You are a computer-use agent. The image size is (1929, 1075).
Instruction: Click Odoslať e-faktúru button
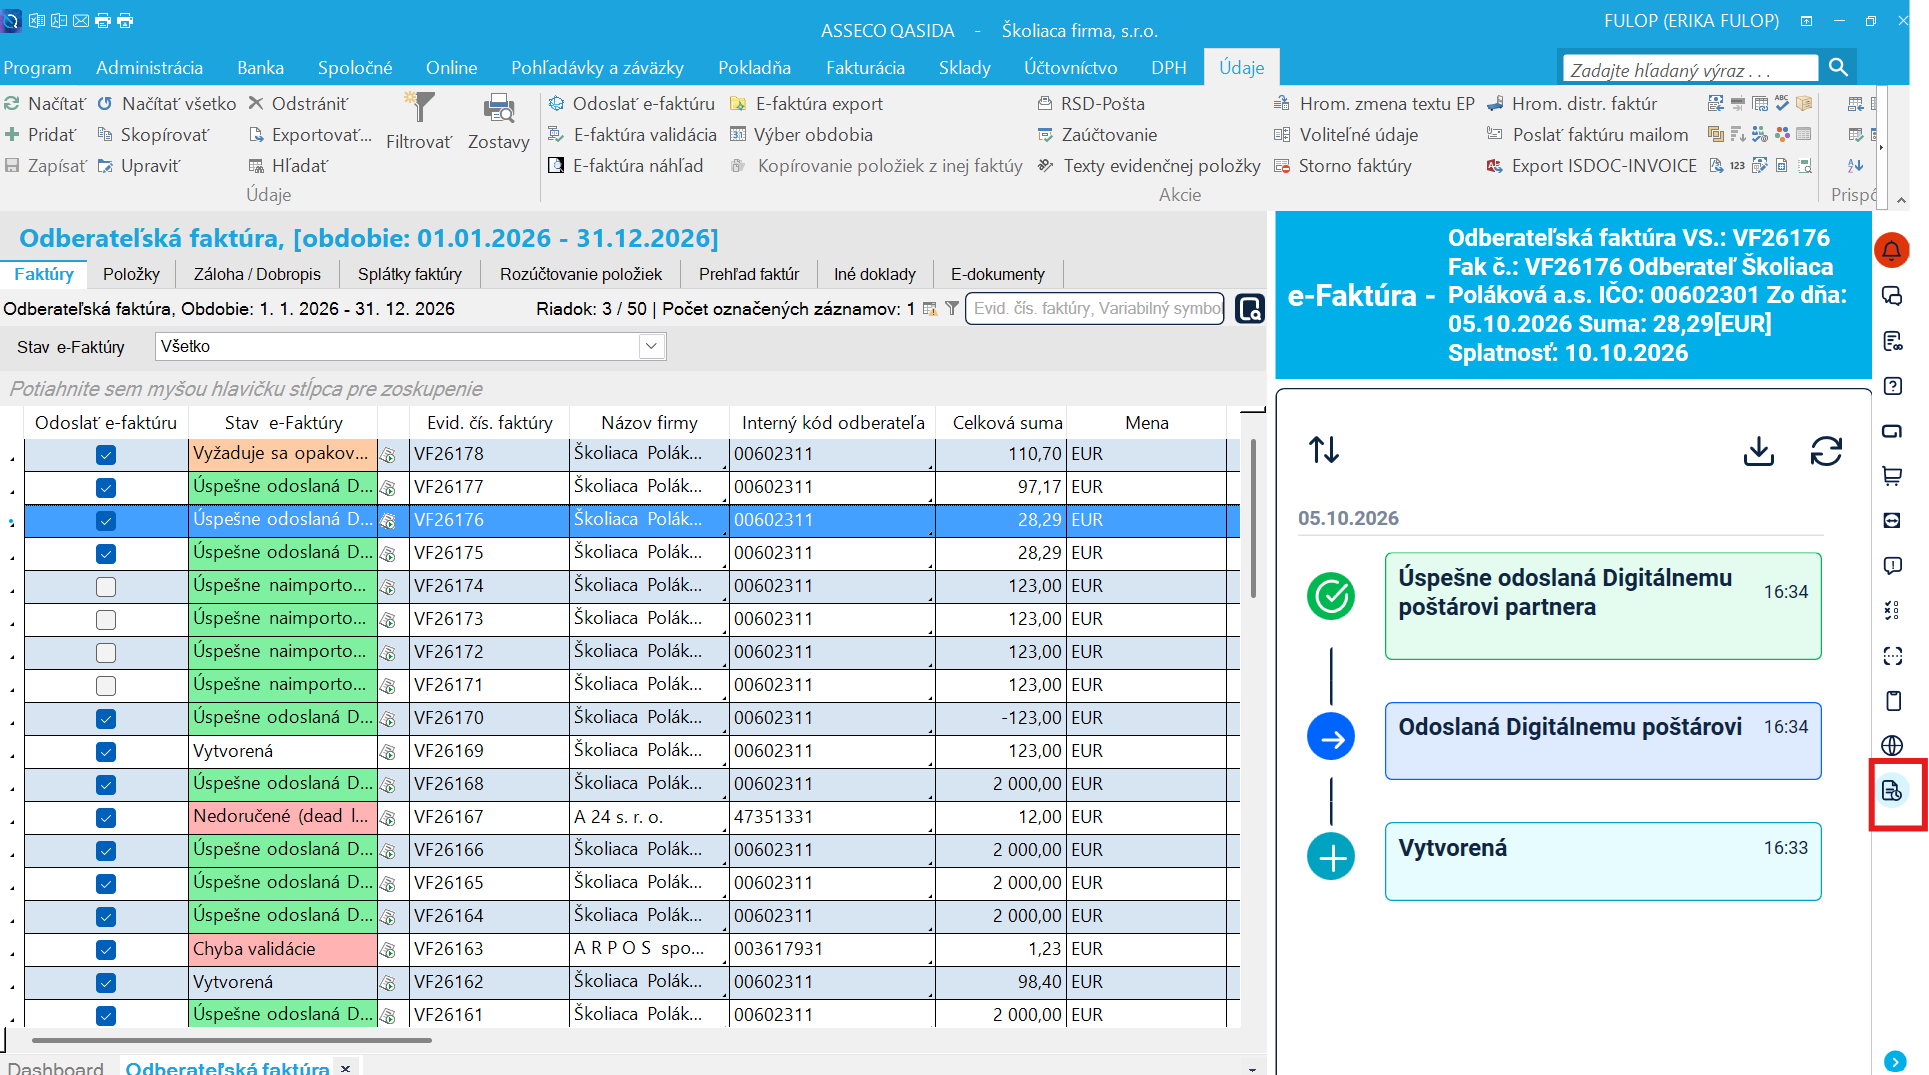[632, 104]
